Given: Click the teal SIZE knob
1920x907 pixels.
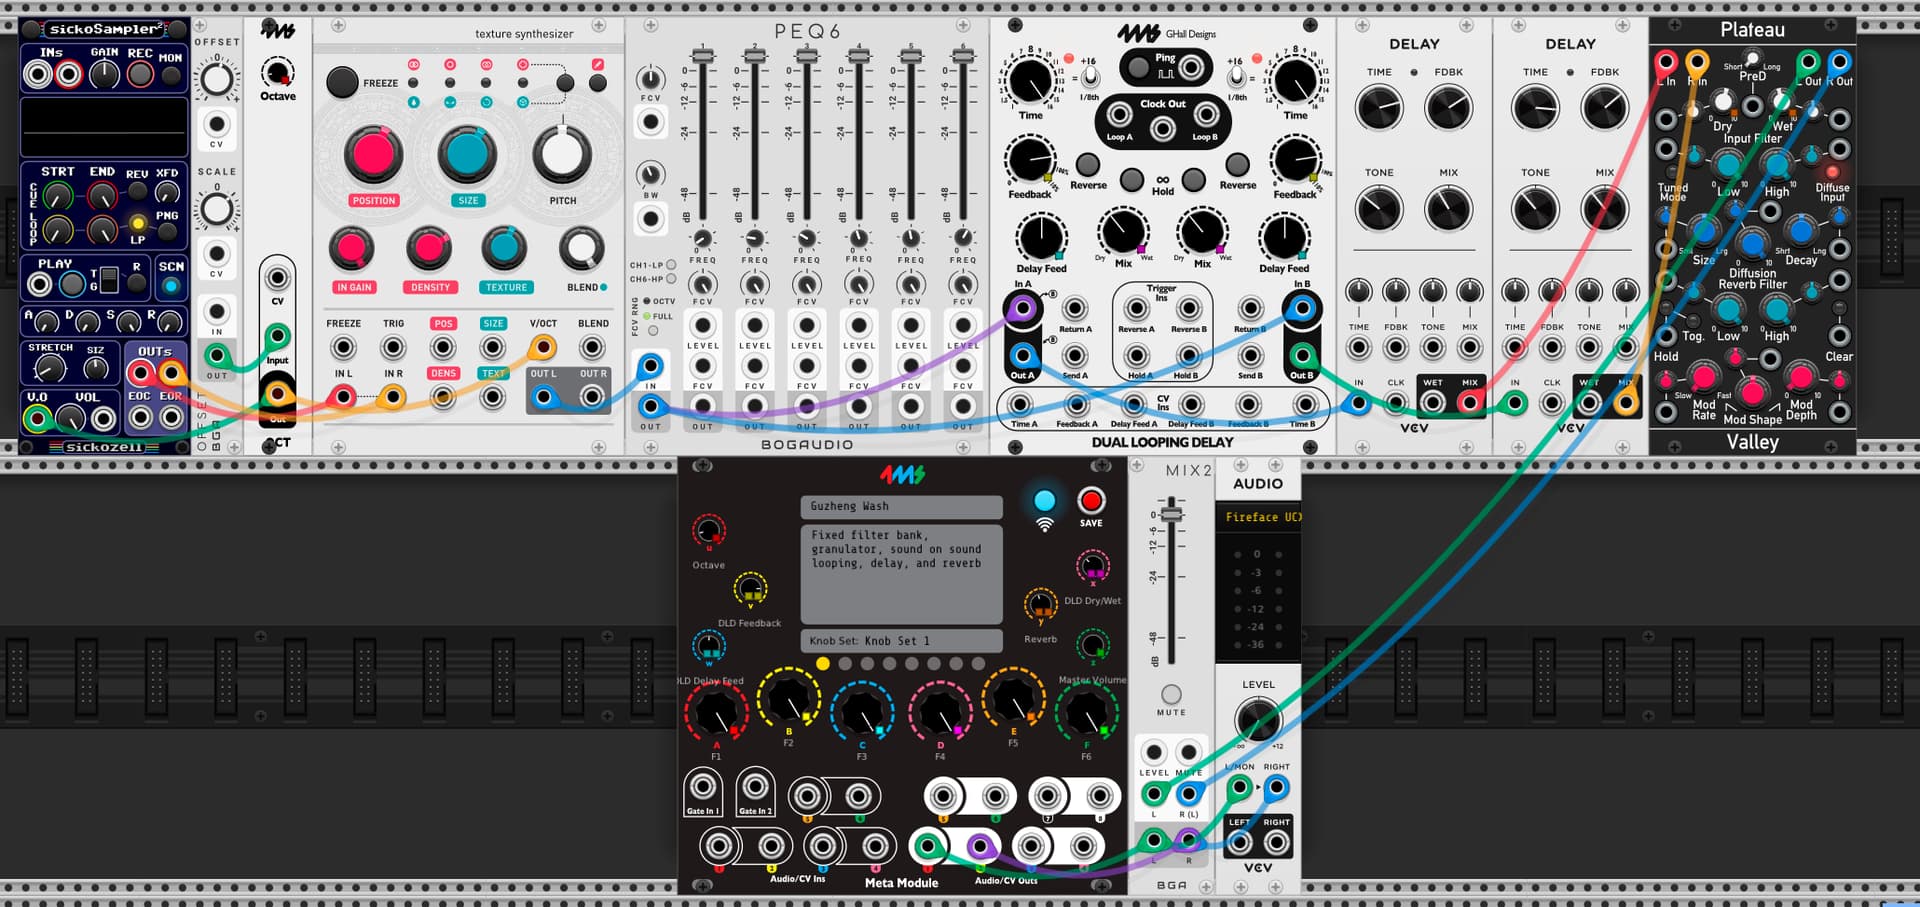Looking at the screenshot, I should coord(467,155).
